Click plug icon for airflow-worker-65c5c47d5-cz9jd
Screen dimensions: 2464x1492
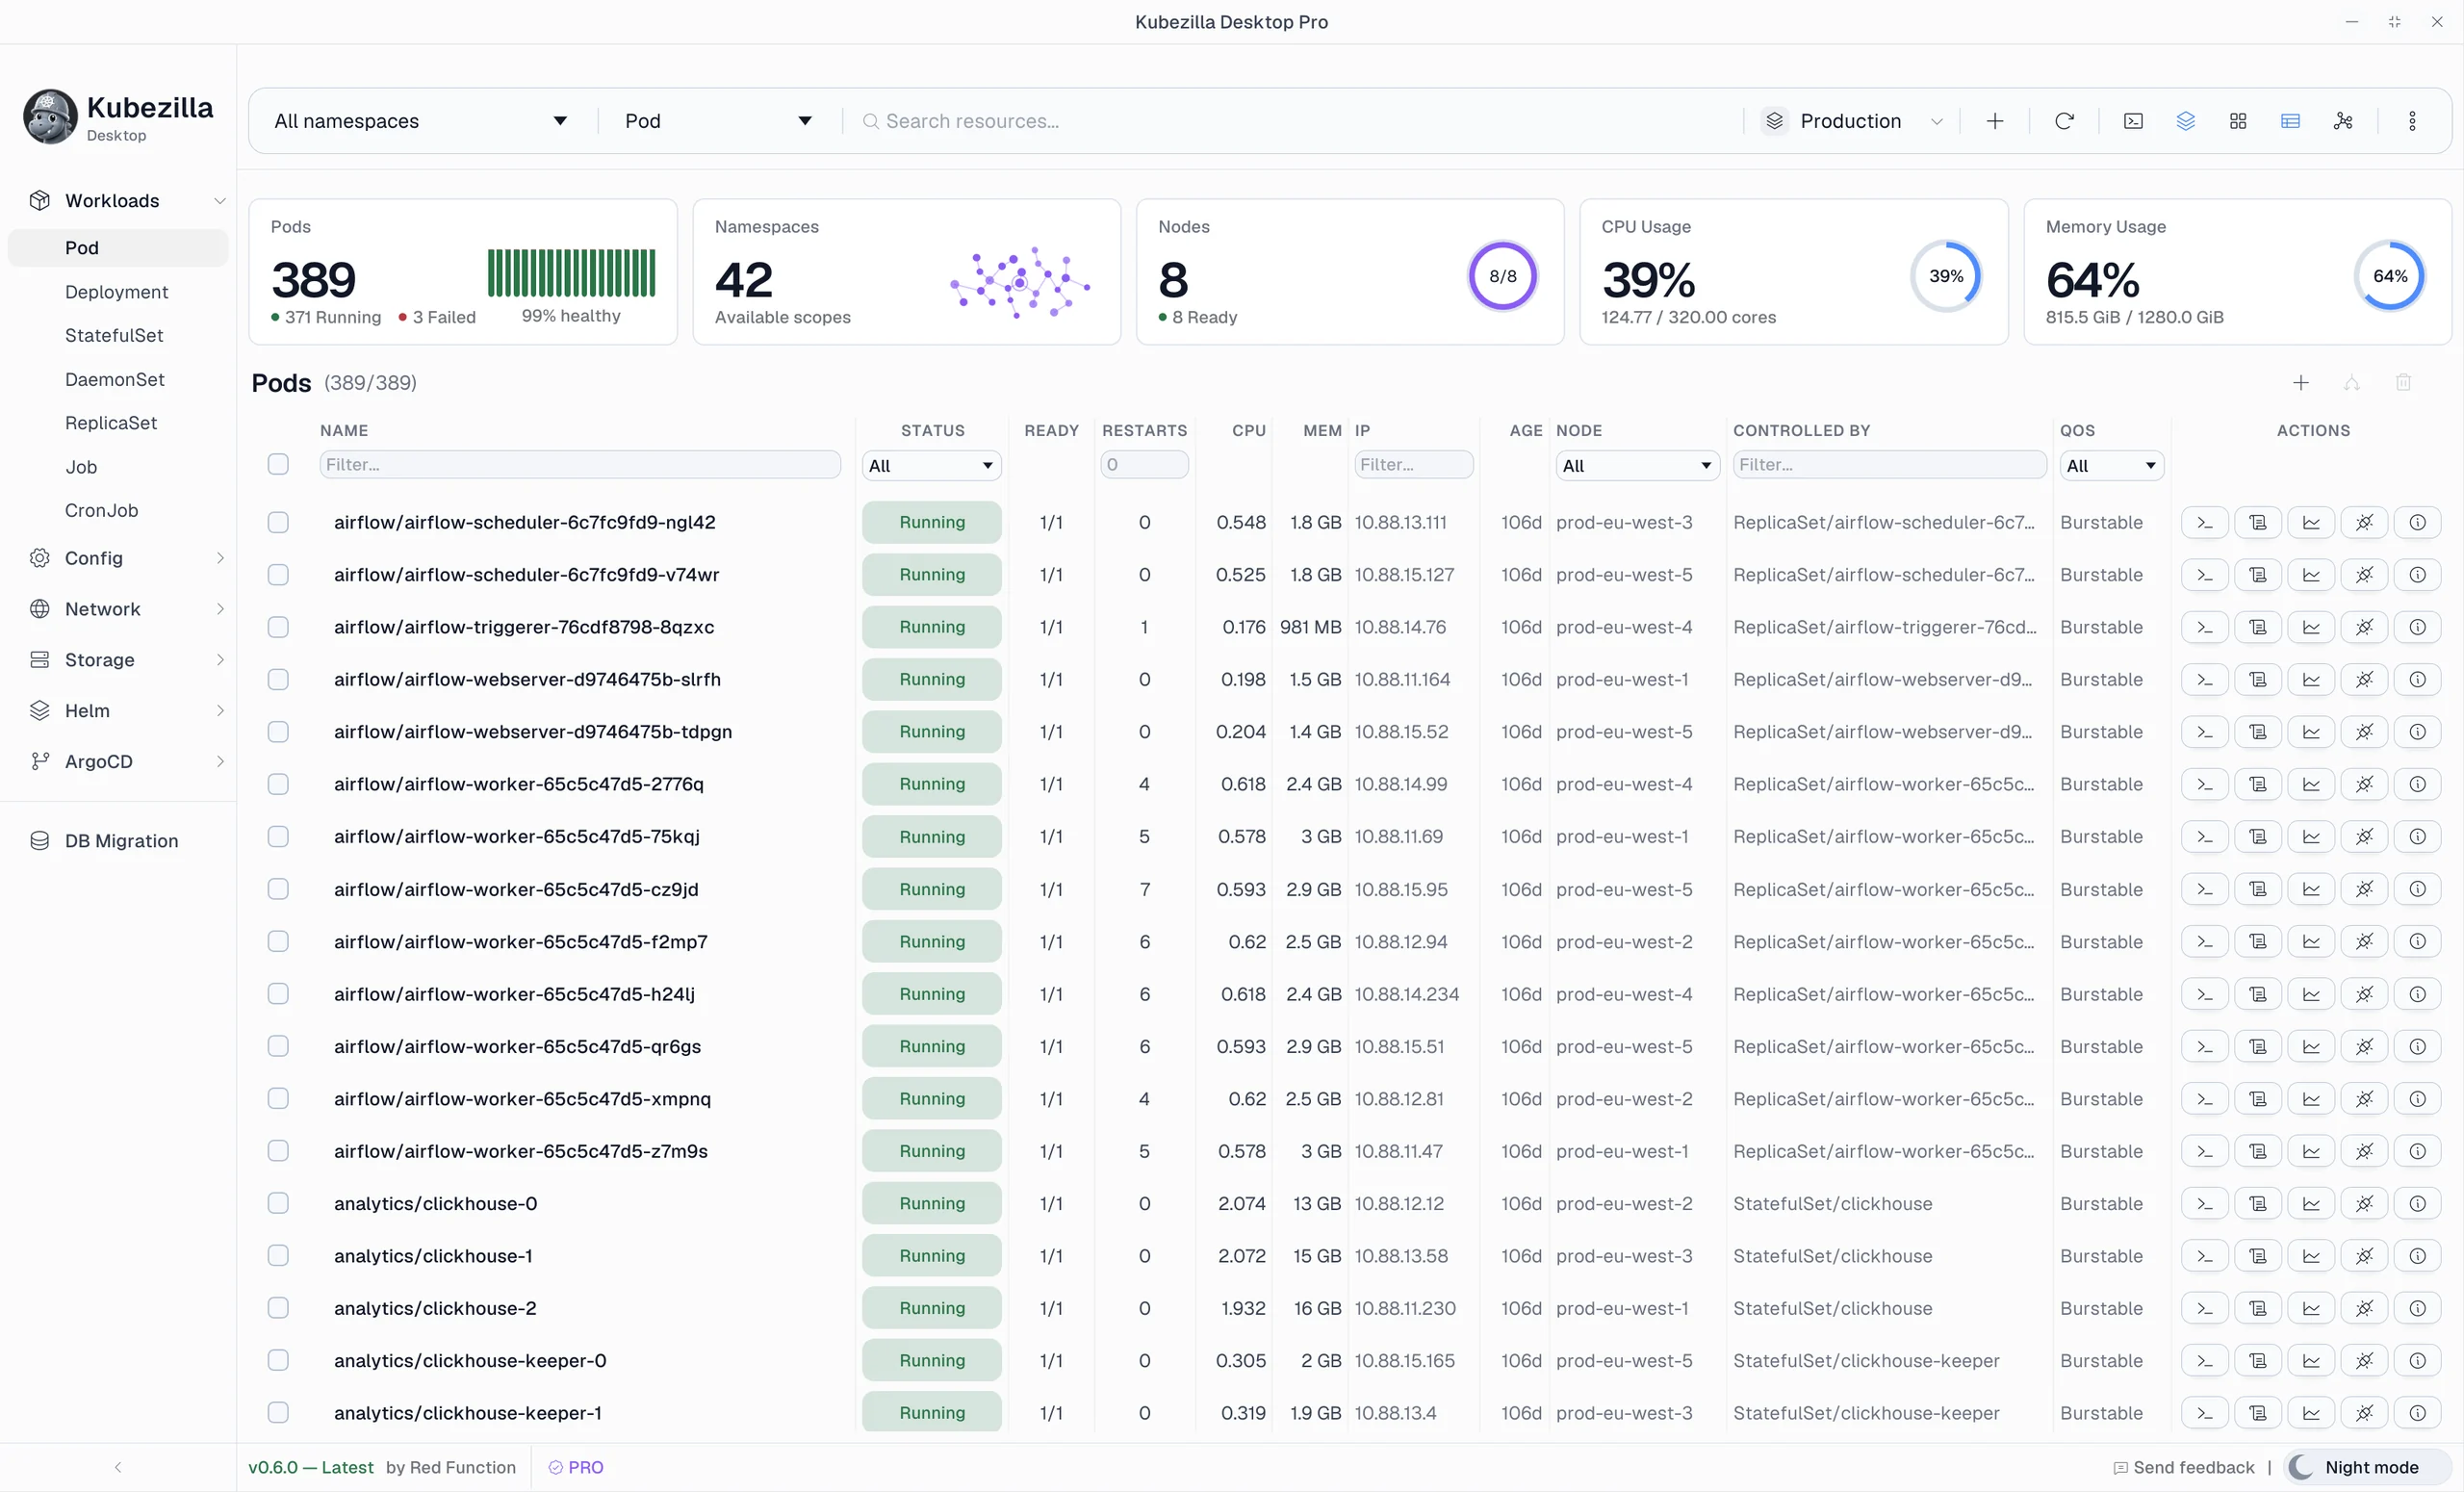point(2364,889)
